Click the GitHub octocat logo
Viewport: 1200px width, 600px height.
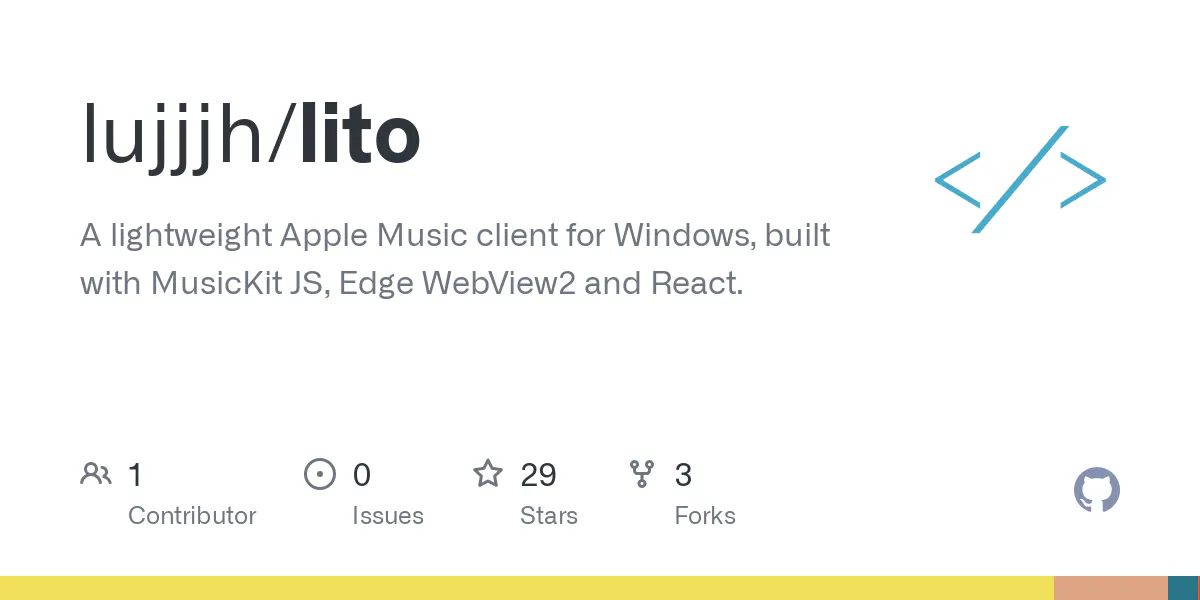(1097, 490)
